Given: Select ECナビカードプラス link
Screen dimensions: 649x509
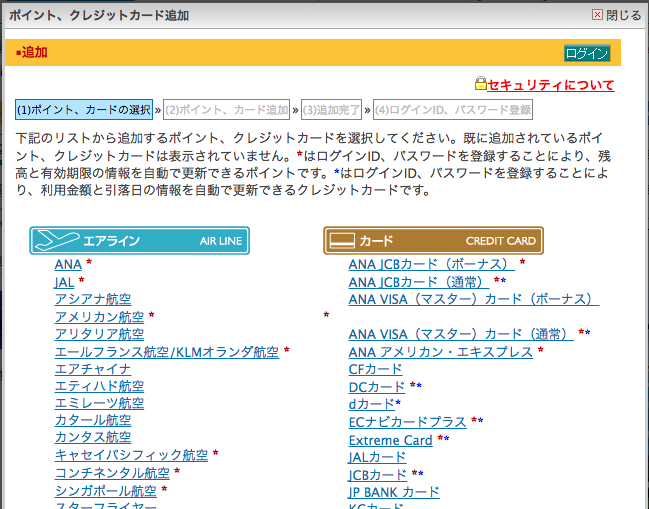Looking at the screenshot, I should click(x=408, y=422).
